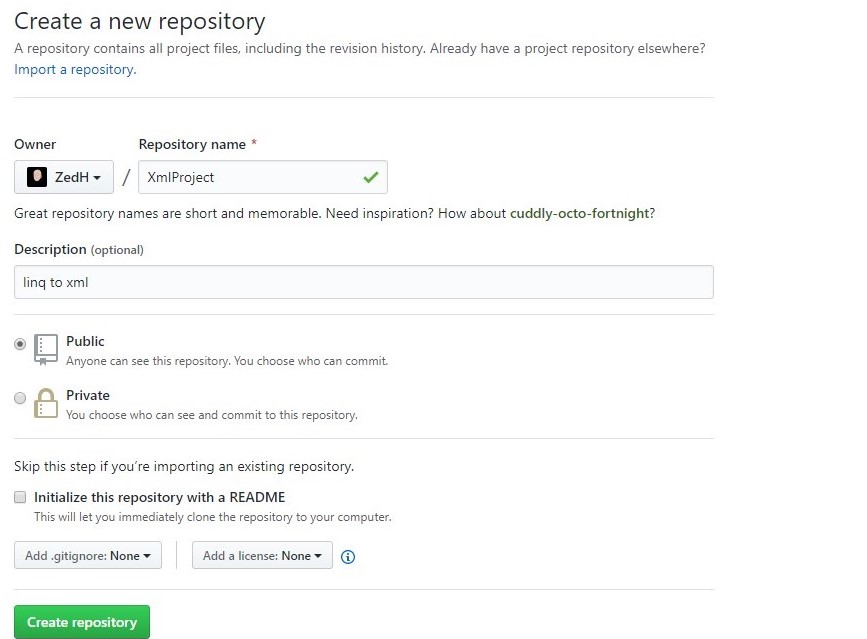The width and height of the screenshot is (867, 639).
Task: Enable Initialize this repository with a README
Action: 20,497
